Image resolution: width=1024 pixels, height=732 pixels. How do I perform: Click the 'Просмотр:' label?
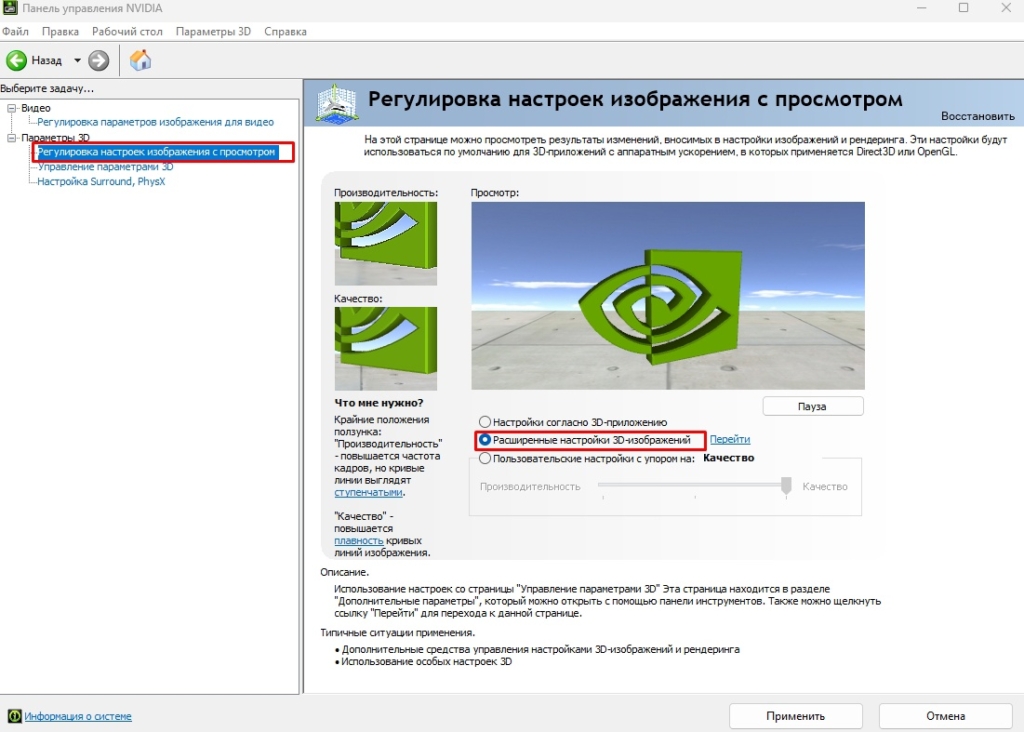495,193
